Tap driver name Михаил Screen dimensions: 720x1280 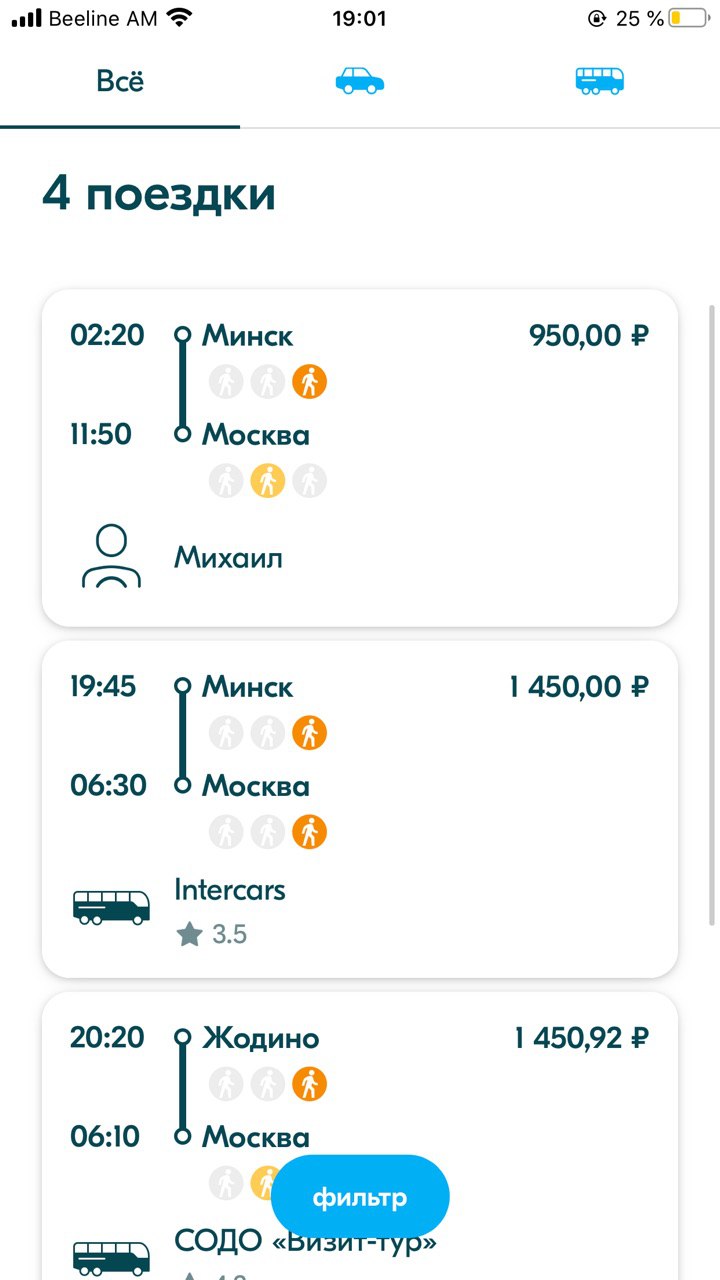tap(228, 557)
